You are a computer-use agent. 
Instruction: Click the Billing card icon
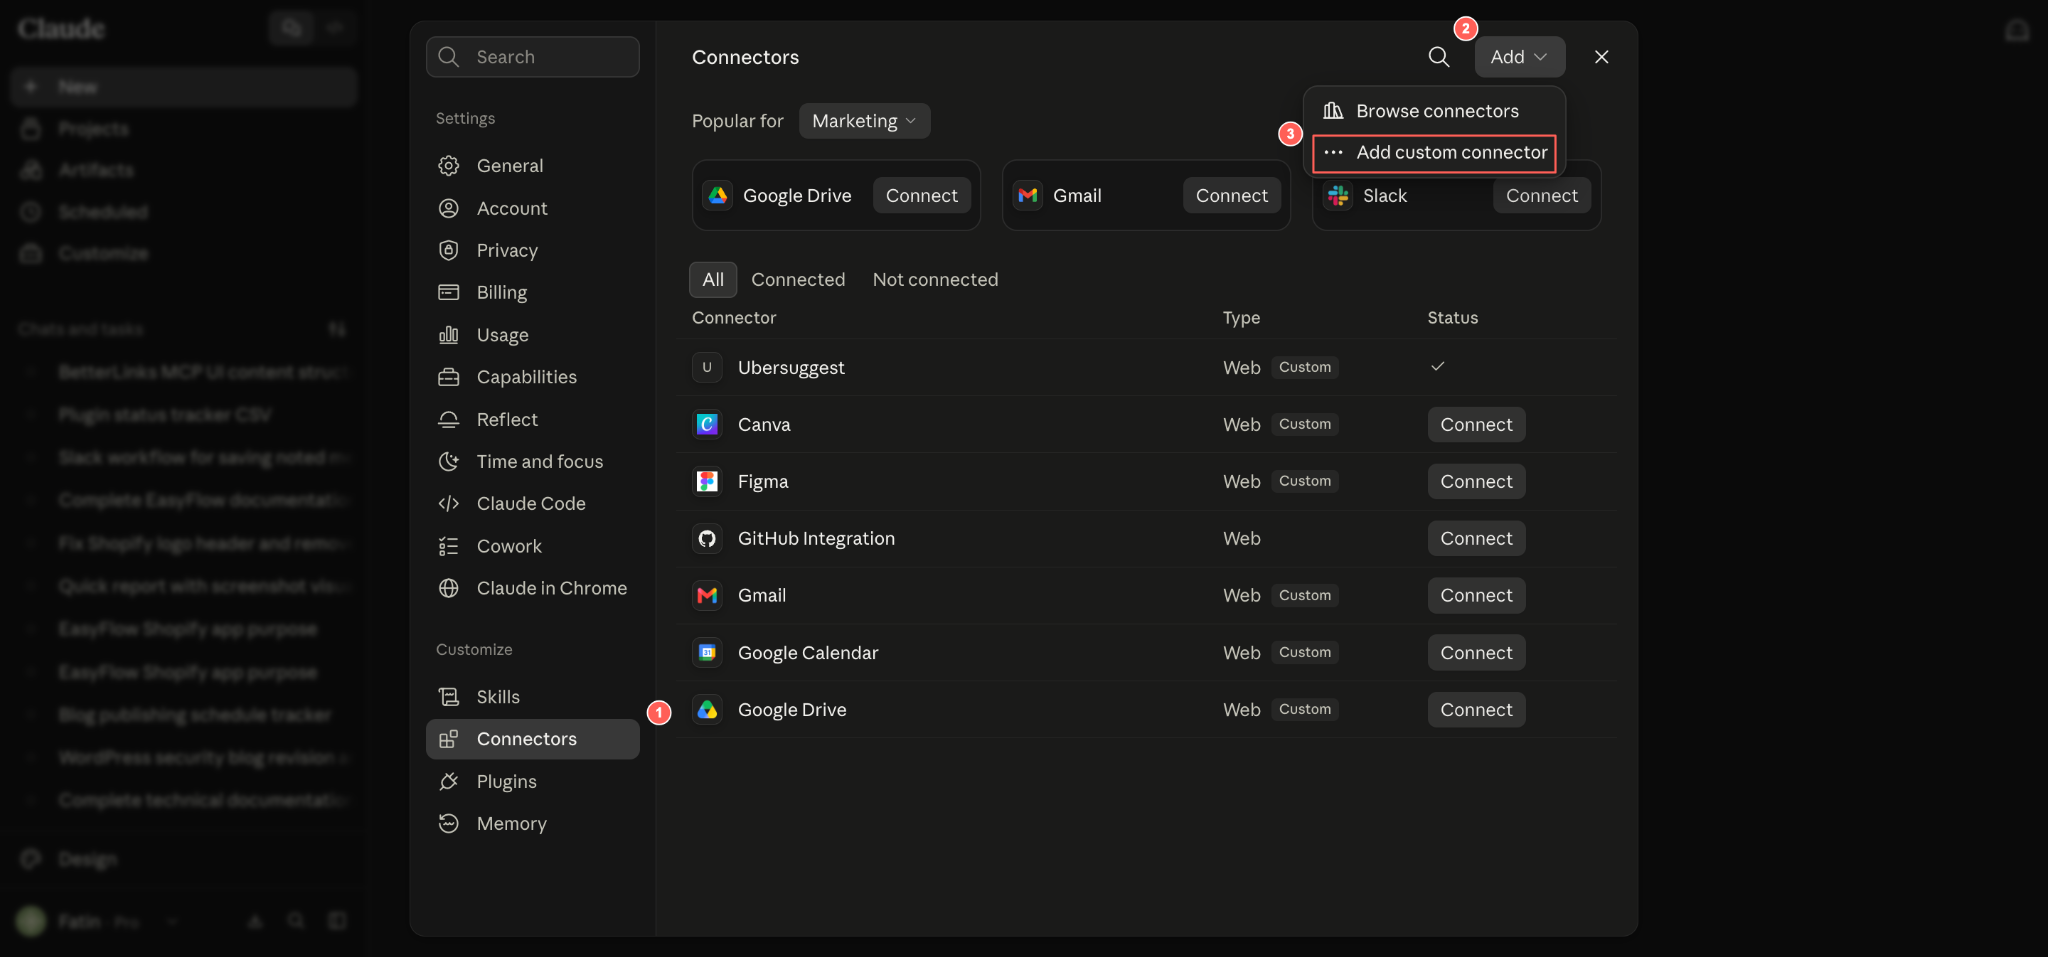(x=449, y=292)
